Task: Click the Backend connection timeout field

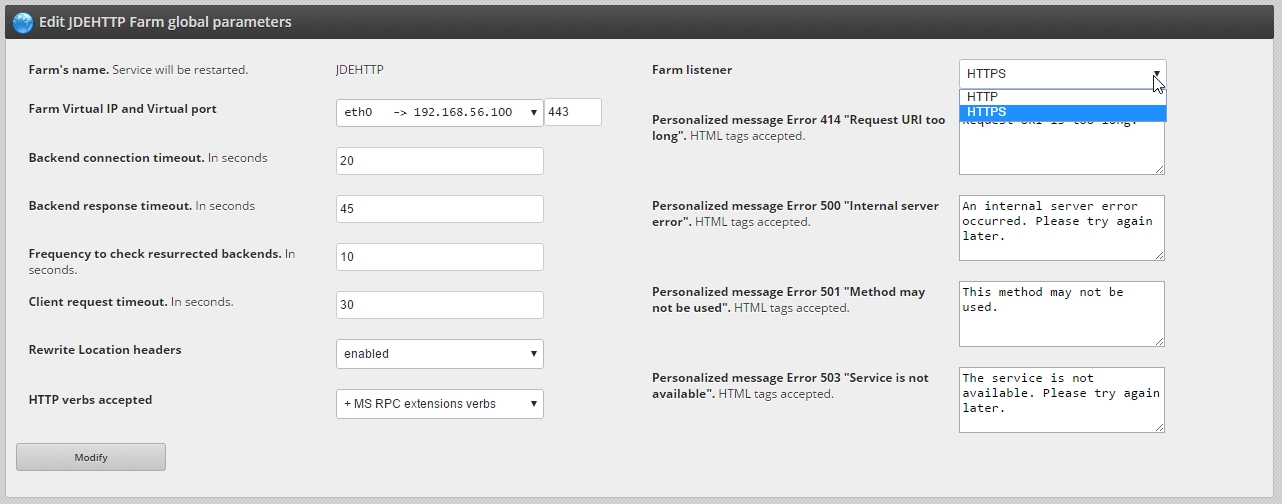Action: 440,161
